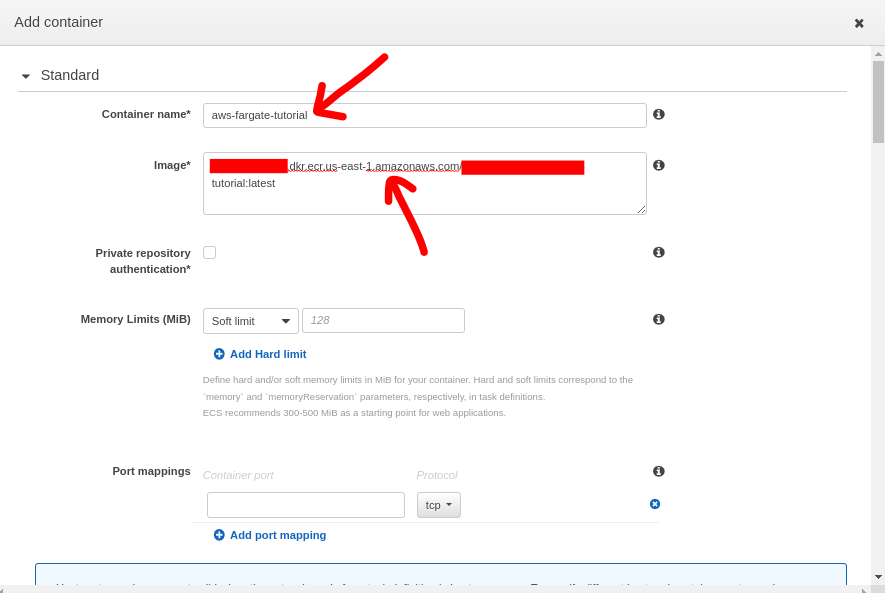This screenshot has width=885, height=593.
Task: Click the Image field info icon
Action: tap(658, 165)
